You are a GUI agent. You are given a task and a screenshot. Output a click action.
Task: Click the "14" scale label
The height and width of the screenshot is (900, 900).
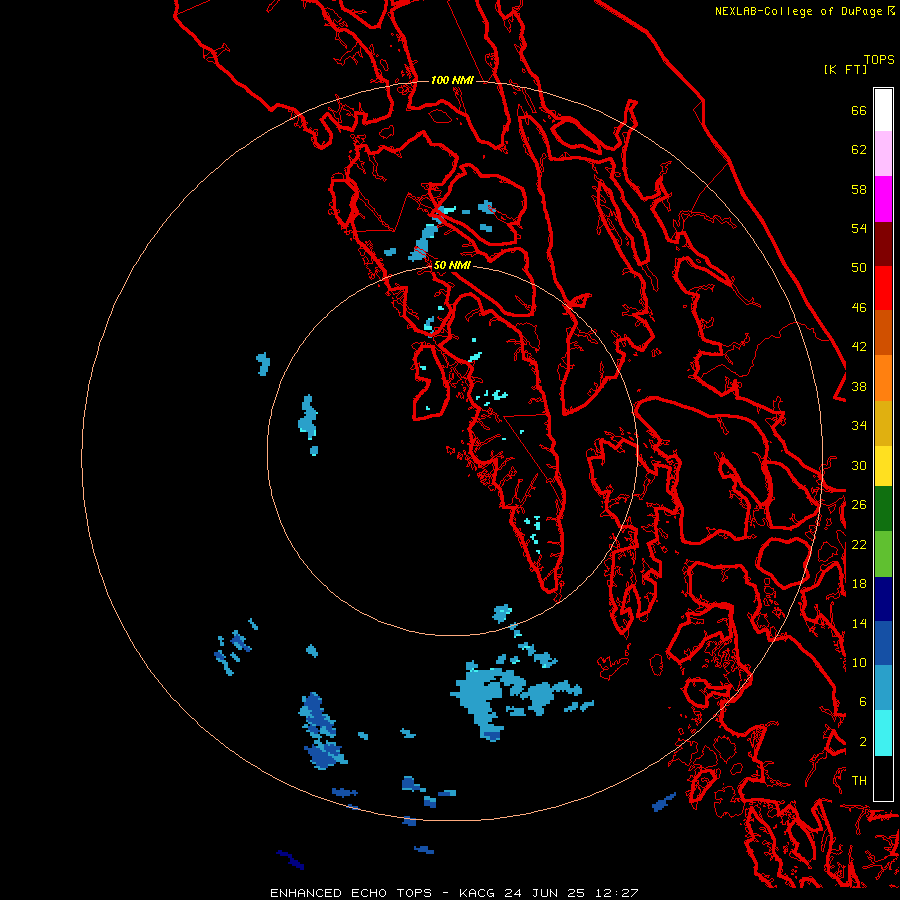pyautogui.click(x=859, y=623)
